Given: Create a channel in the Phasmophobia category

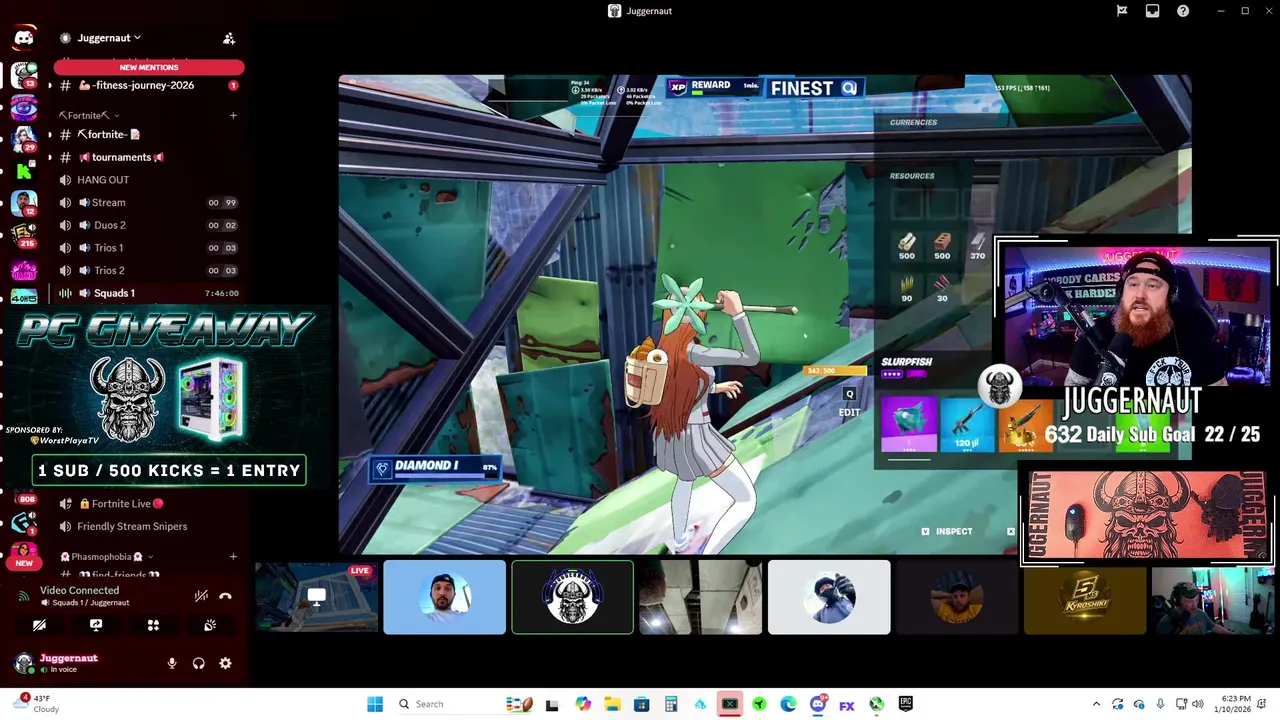Looking at the screenshot, I should [233, 556].
